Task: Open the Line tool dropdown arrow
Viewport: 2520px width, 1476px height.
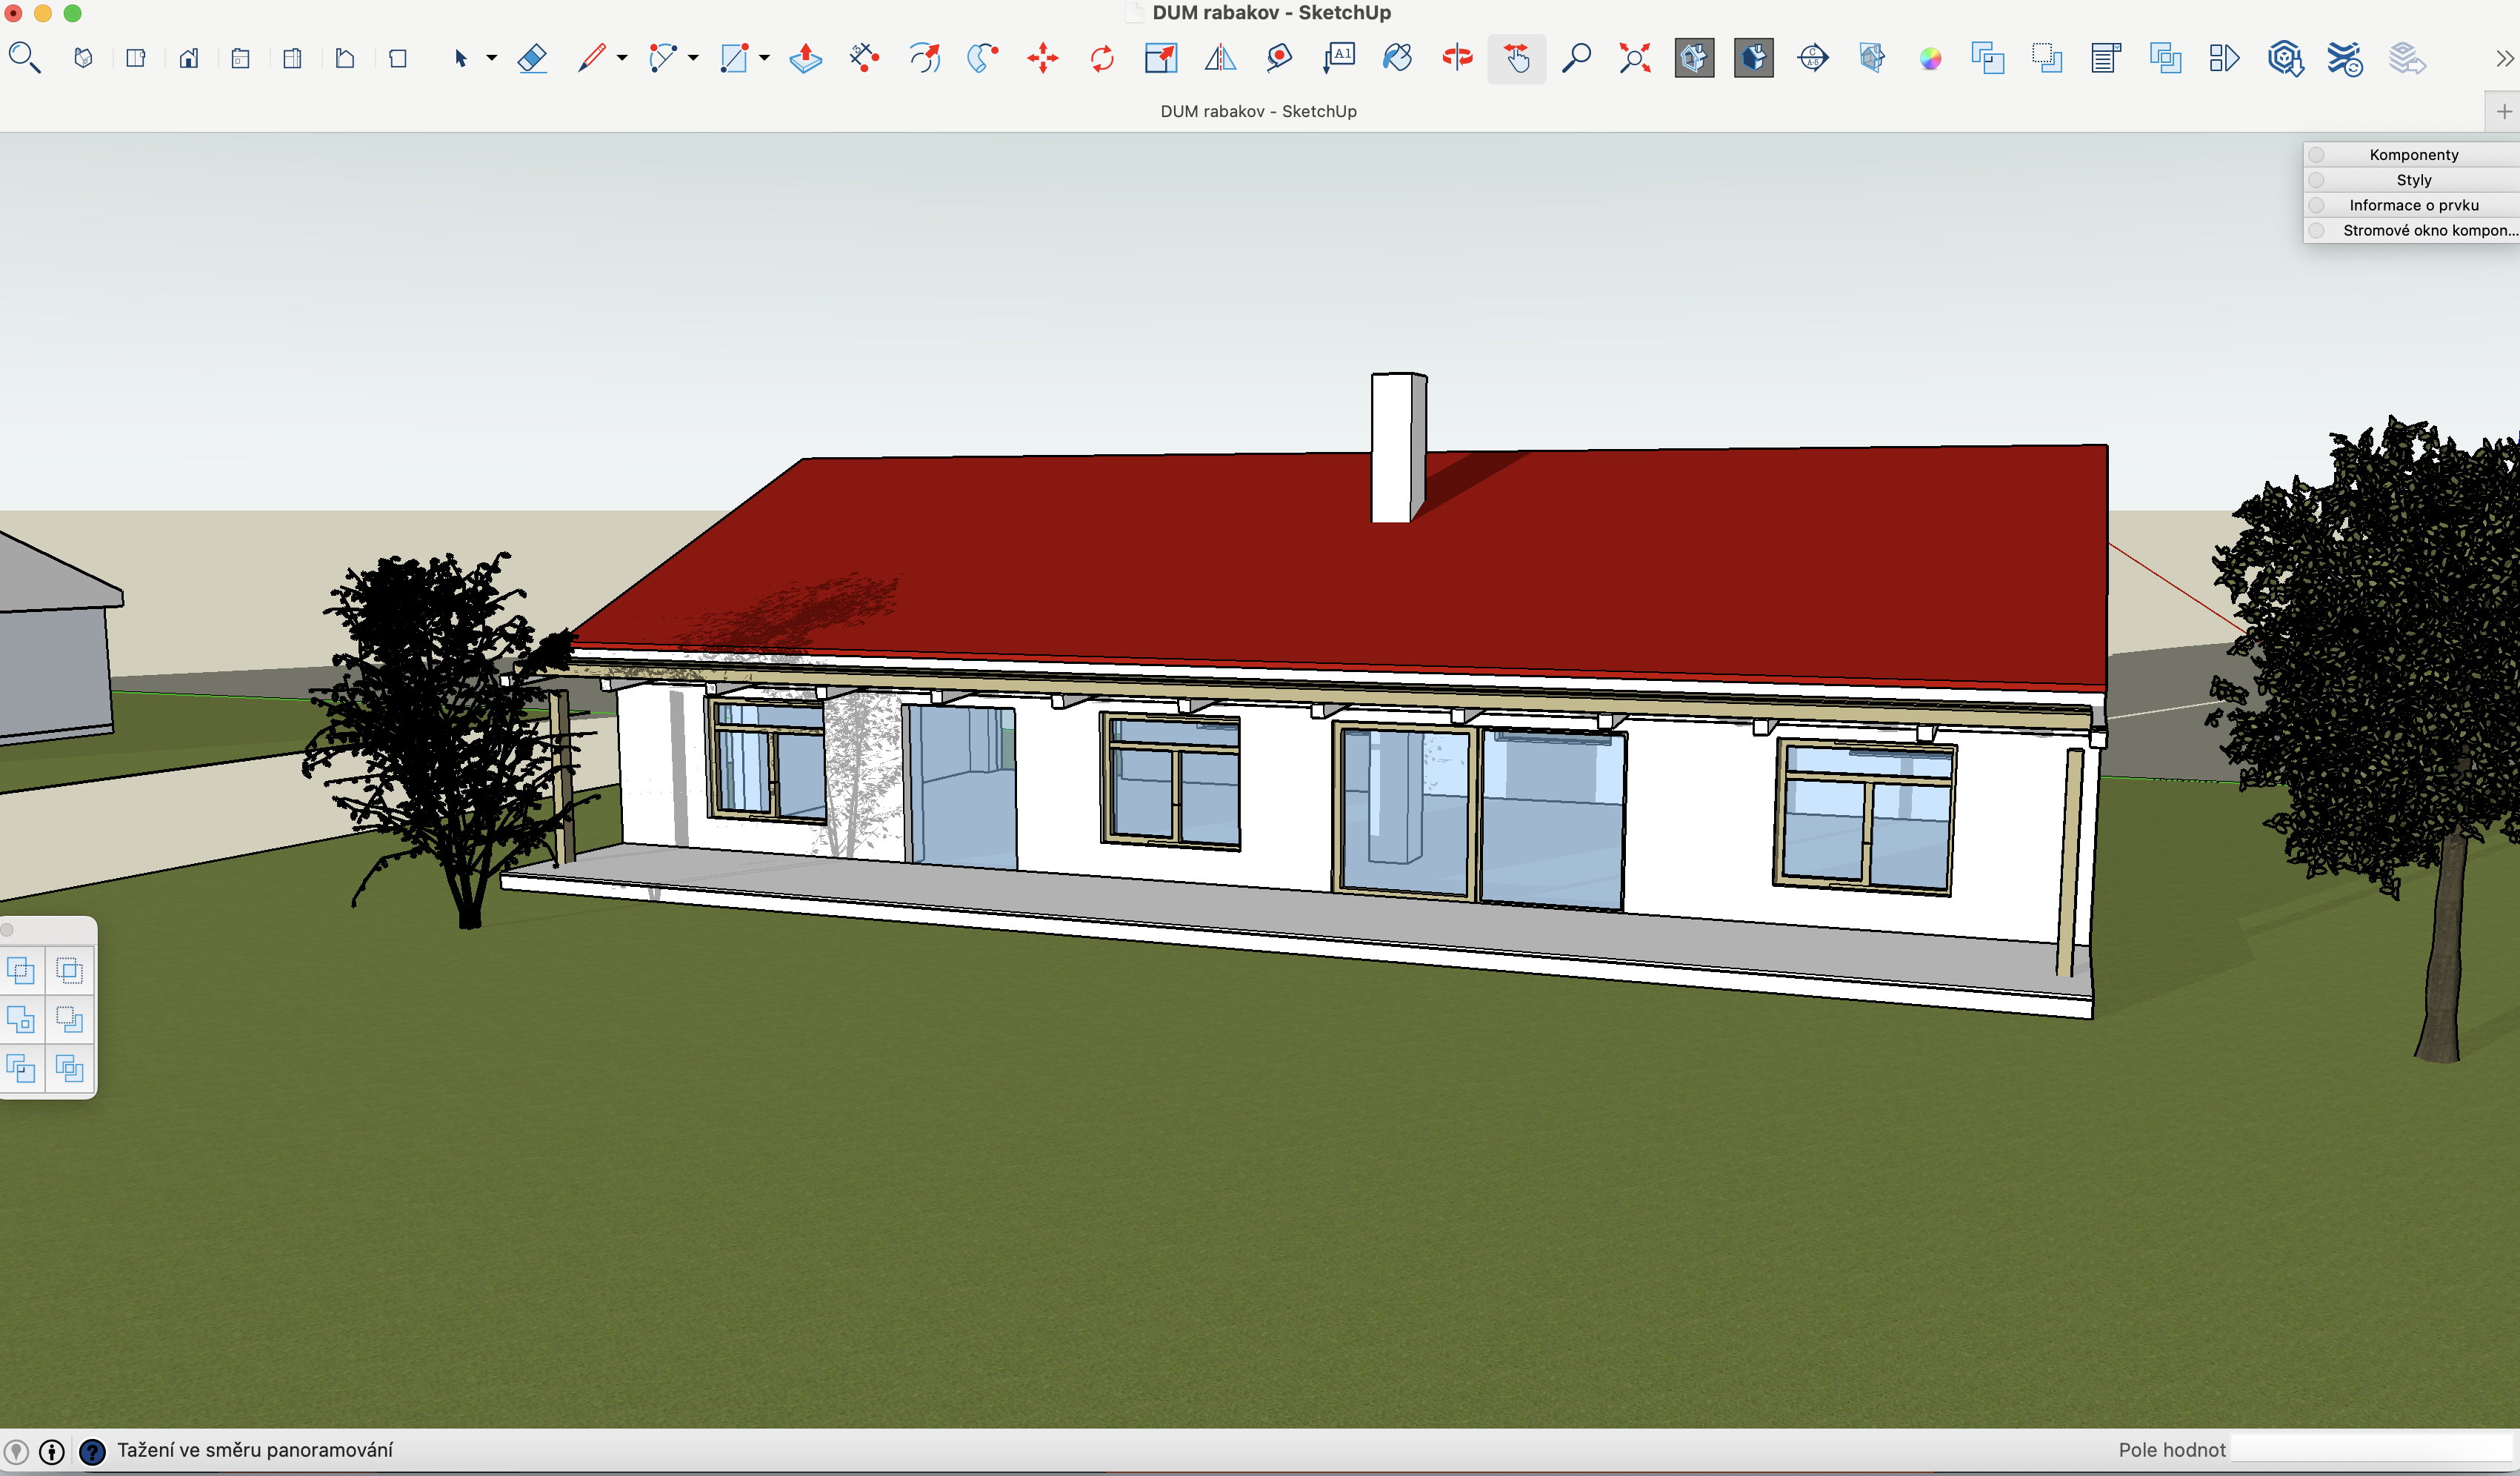Action: pyautogui.click(x=622, y=58)
